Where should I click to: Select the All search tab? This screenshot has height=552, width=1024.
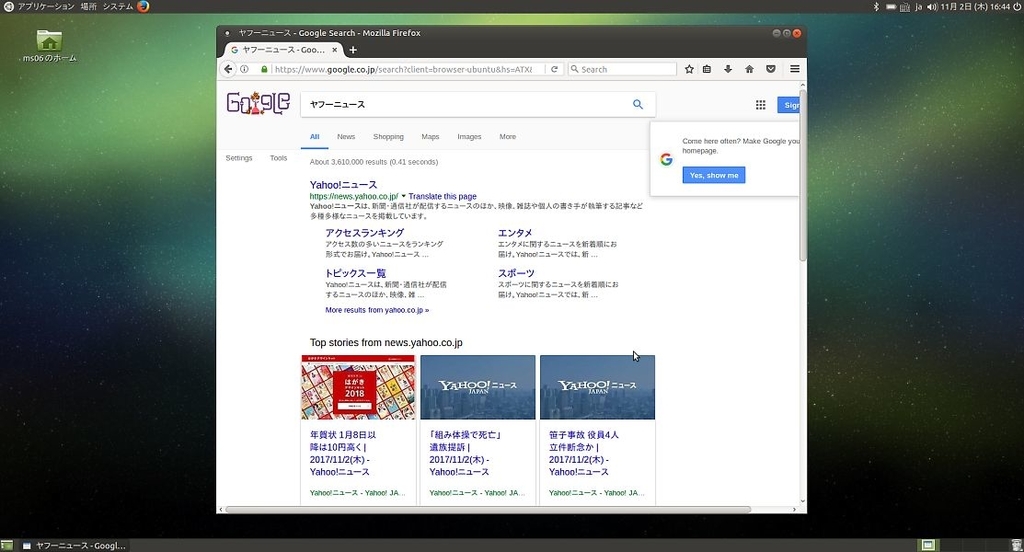click(x=314, y=137)
